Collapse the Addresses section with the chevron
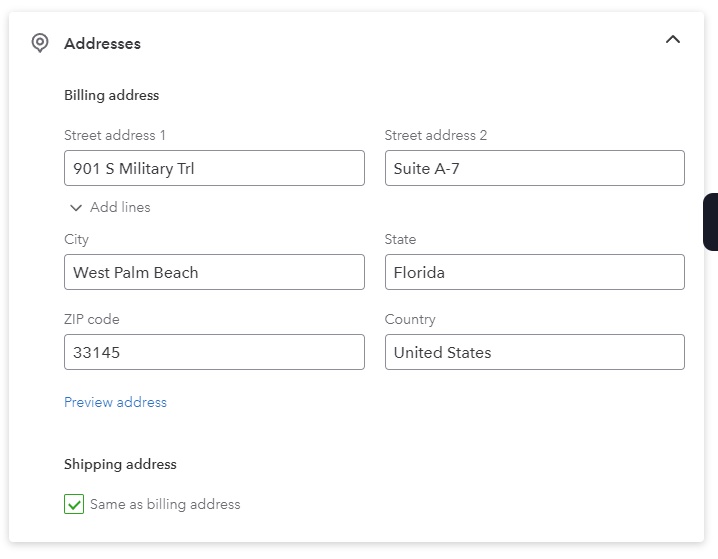The width and height of the screenshot is (718, 559). coord(673,39)
